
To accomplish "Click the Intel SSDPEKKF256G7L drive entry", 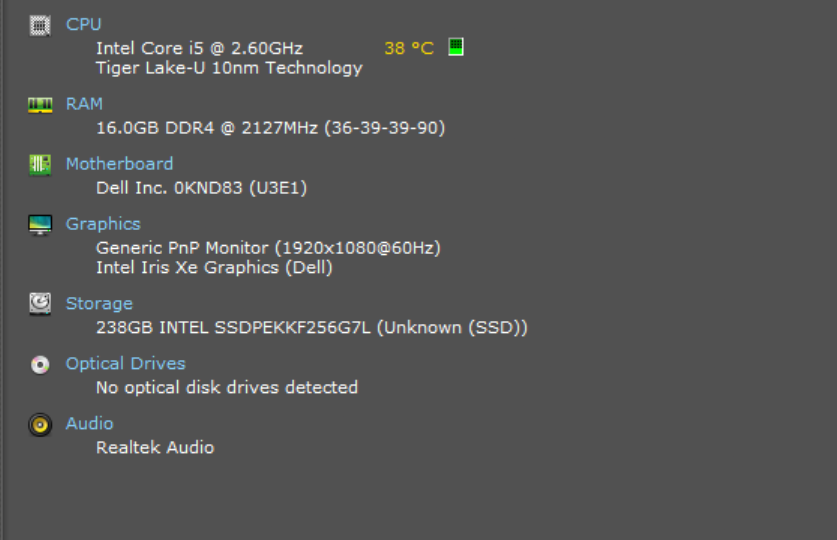I will (x=311, y=327).
